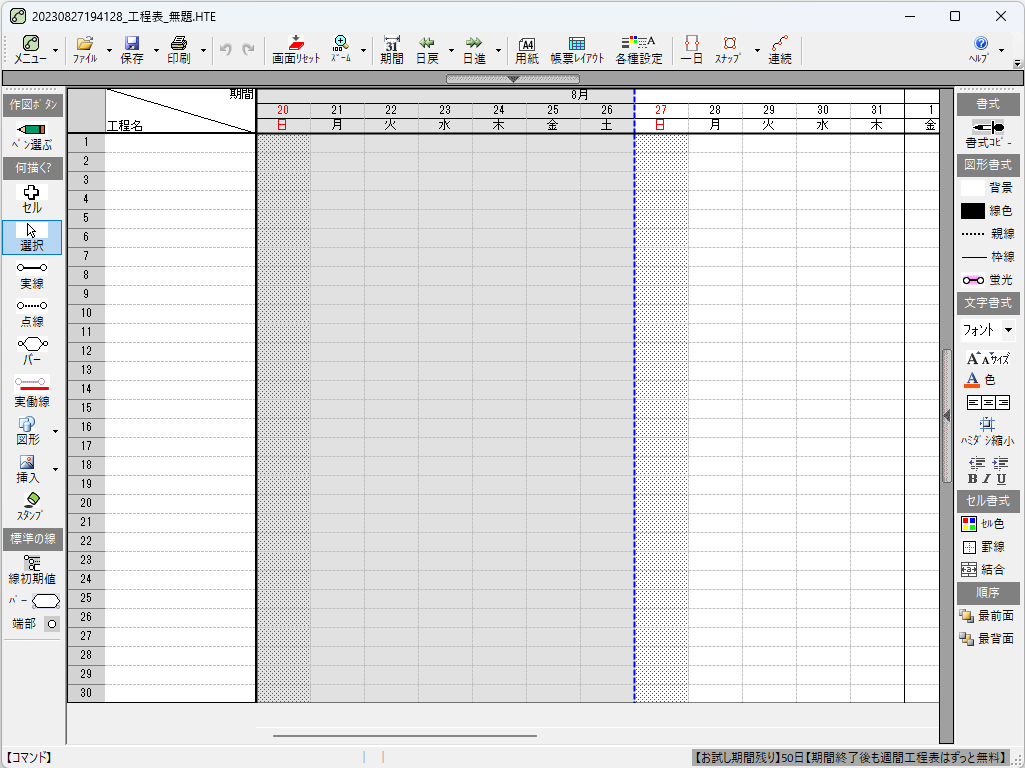This screenshot has width=1025, height=768.
Task: Pick the バー bar tool
Action: [32, 351]
